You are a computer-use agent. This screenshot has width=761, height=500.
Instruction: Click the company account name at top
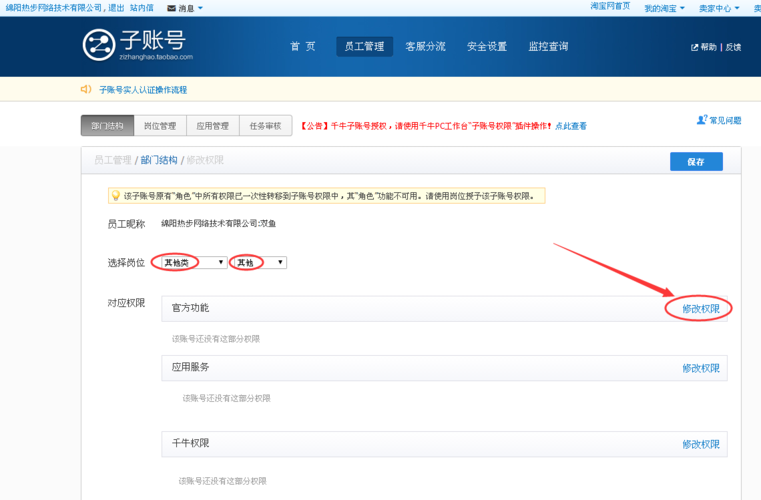tap(54, 8)
